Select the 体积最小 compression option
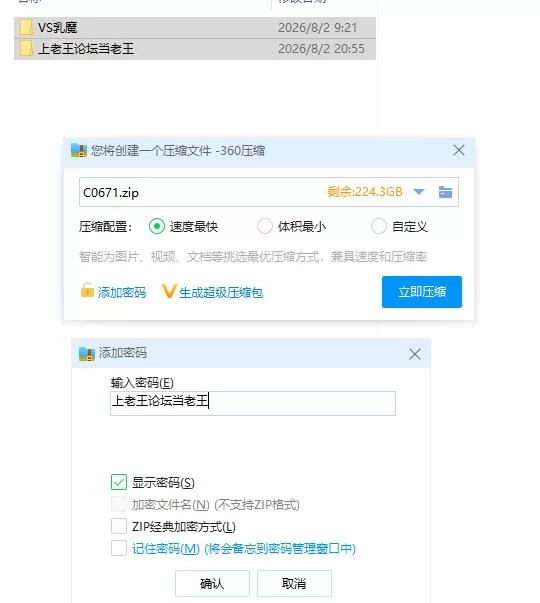 (x=265, y=226)
